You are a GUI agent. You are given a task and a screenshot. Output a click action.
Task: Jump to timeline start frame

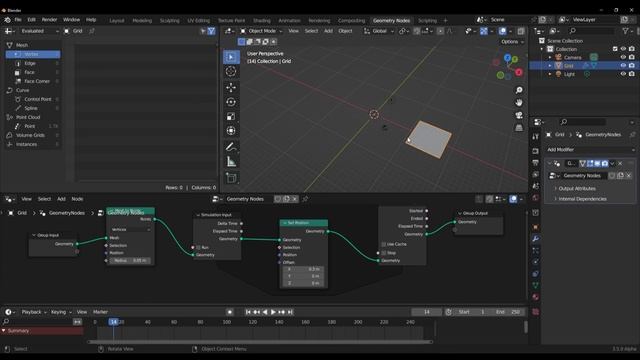pos(248,312)
